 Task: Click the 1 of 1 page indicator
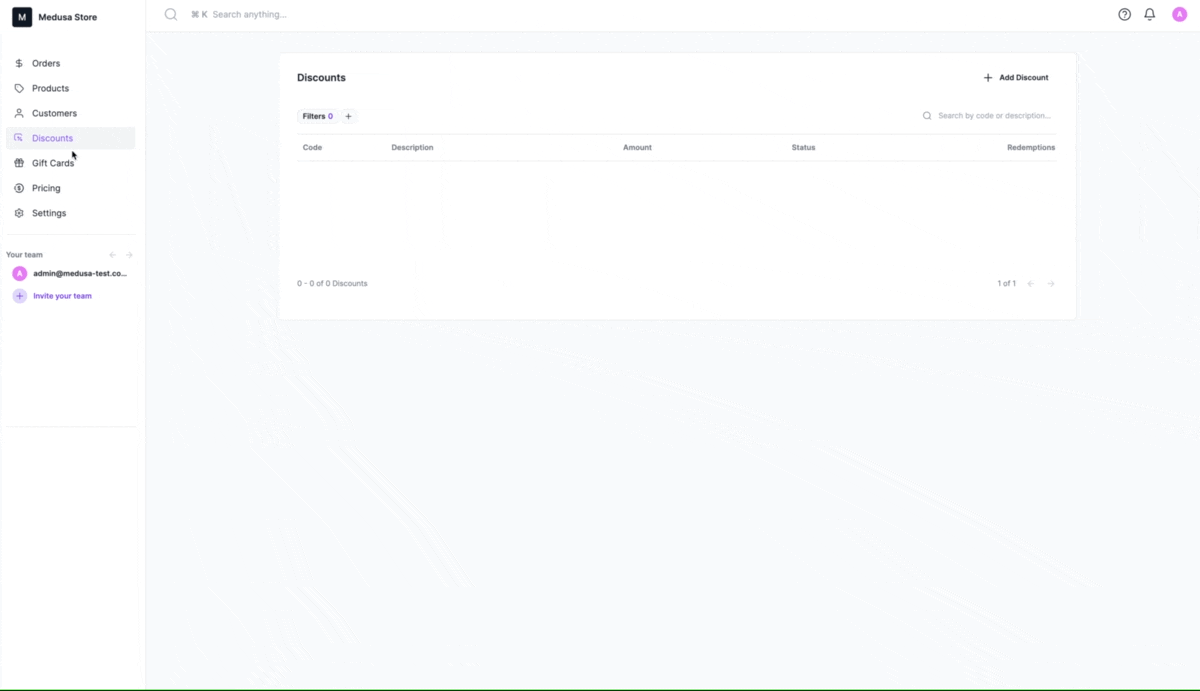(1006, 284)
